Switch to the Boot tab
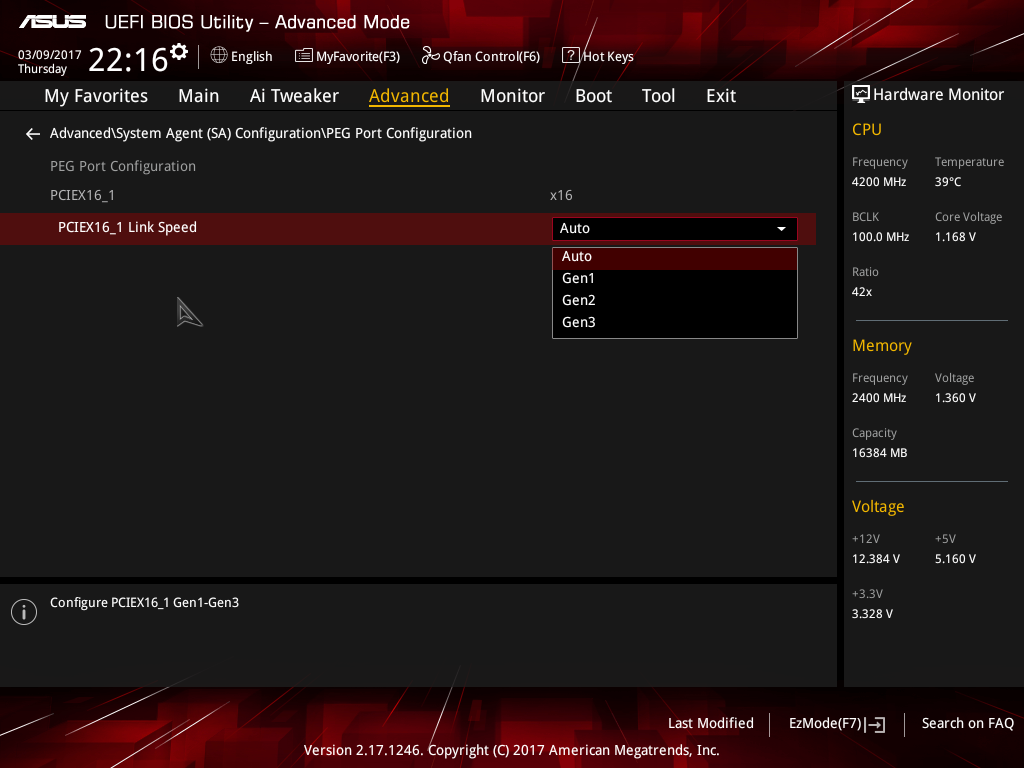The height and width of the screenshot is (768, 1024). coord(593,96)
